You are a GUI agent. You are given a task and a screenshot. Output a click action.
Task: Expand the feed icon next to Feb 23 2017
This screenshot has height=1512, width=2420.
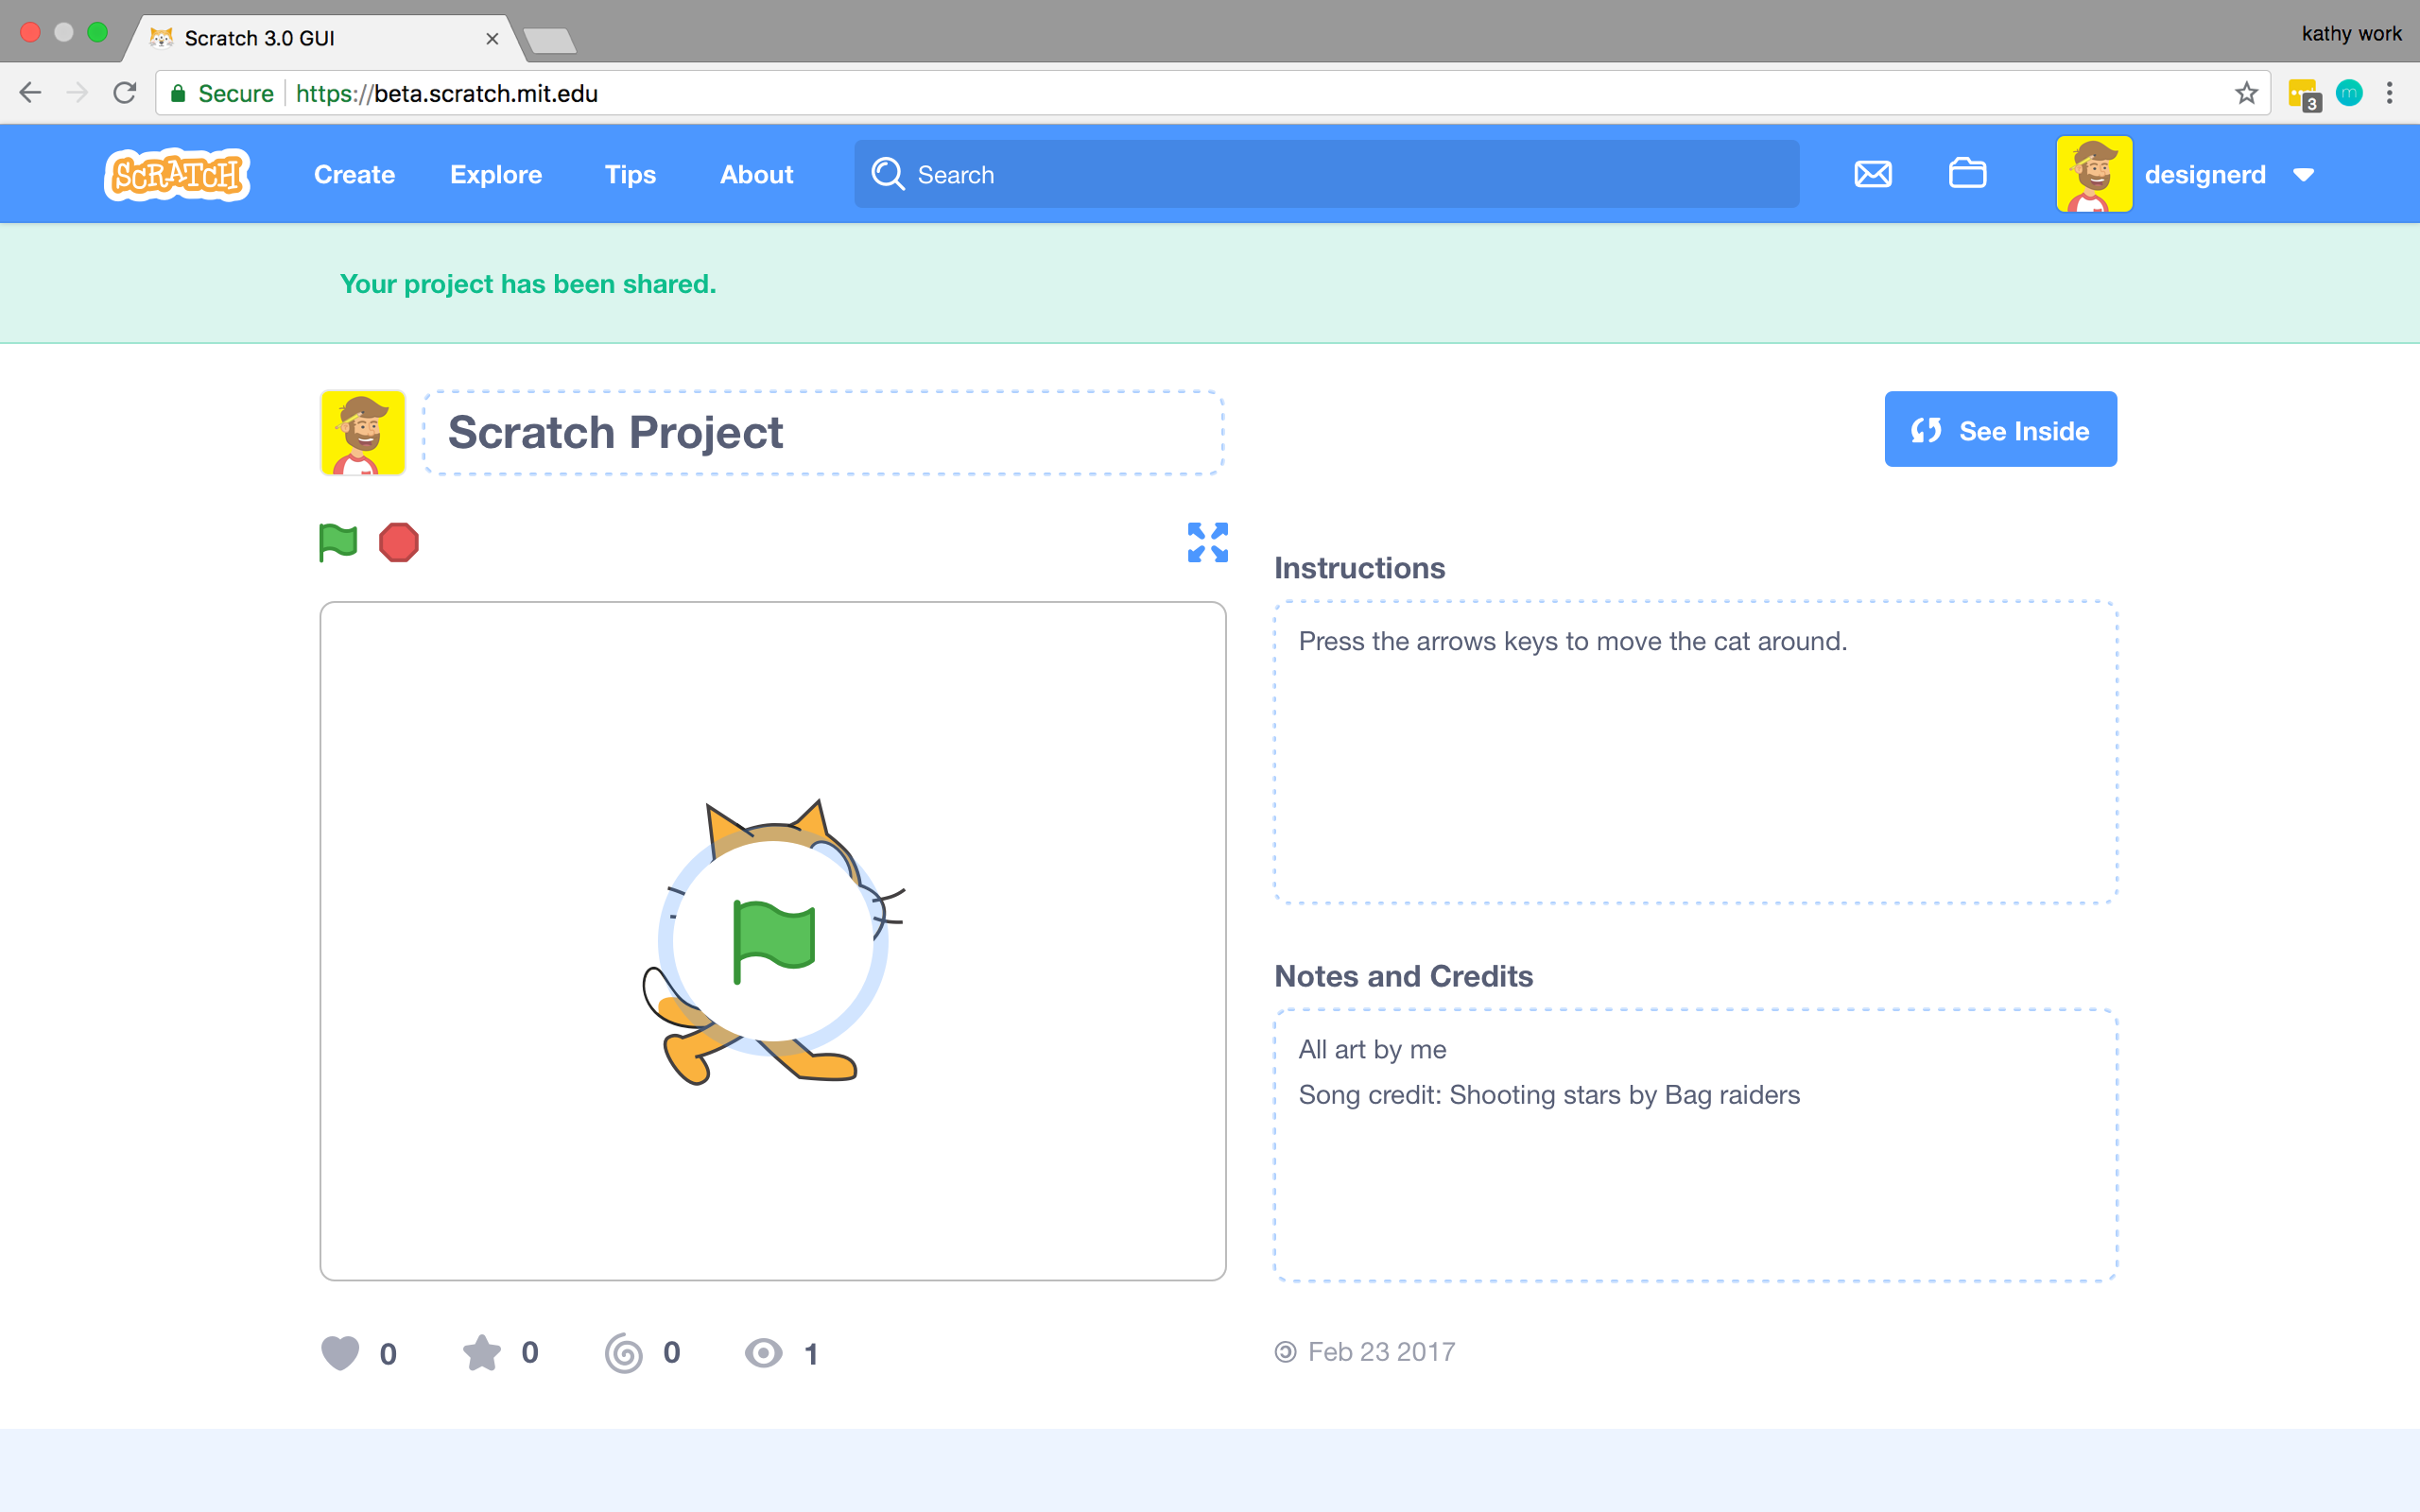point(1285,1351)
